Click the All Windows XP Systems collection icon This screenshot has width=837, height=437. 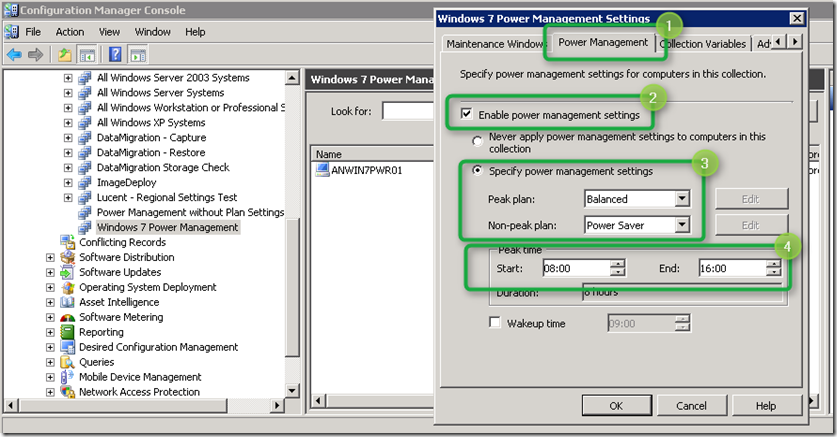coord(85,123)
